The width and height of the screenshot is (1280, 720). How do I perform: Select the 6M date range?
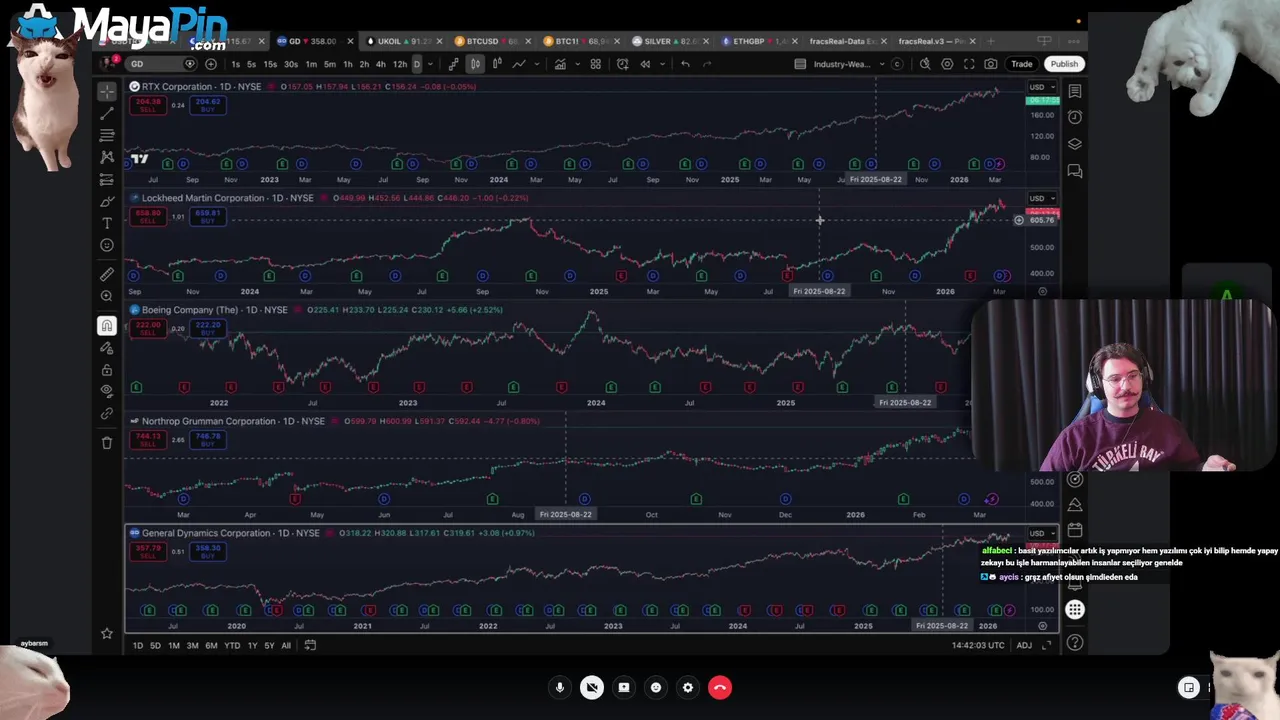tap(211, 645)
